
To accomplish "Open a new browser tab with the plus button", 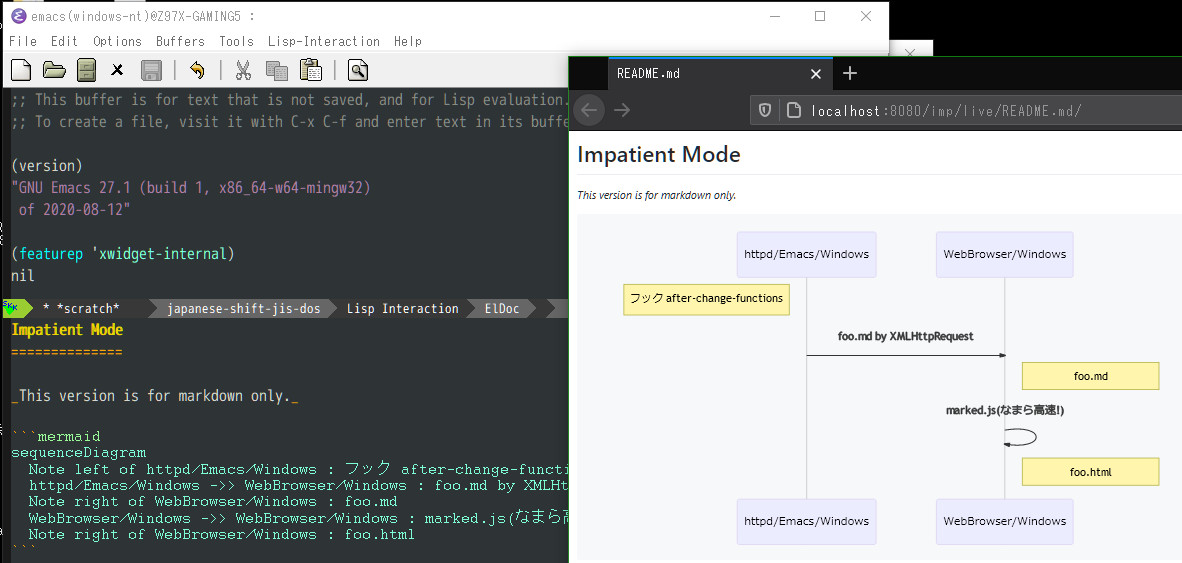I will coord(850,73).
